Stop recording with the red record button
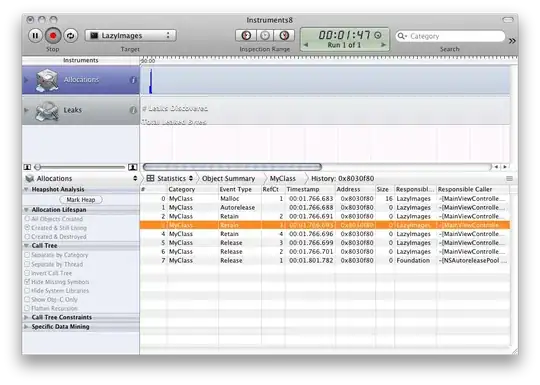 [x=53, y=35]
